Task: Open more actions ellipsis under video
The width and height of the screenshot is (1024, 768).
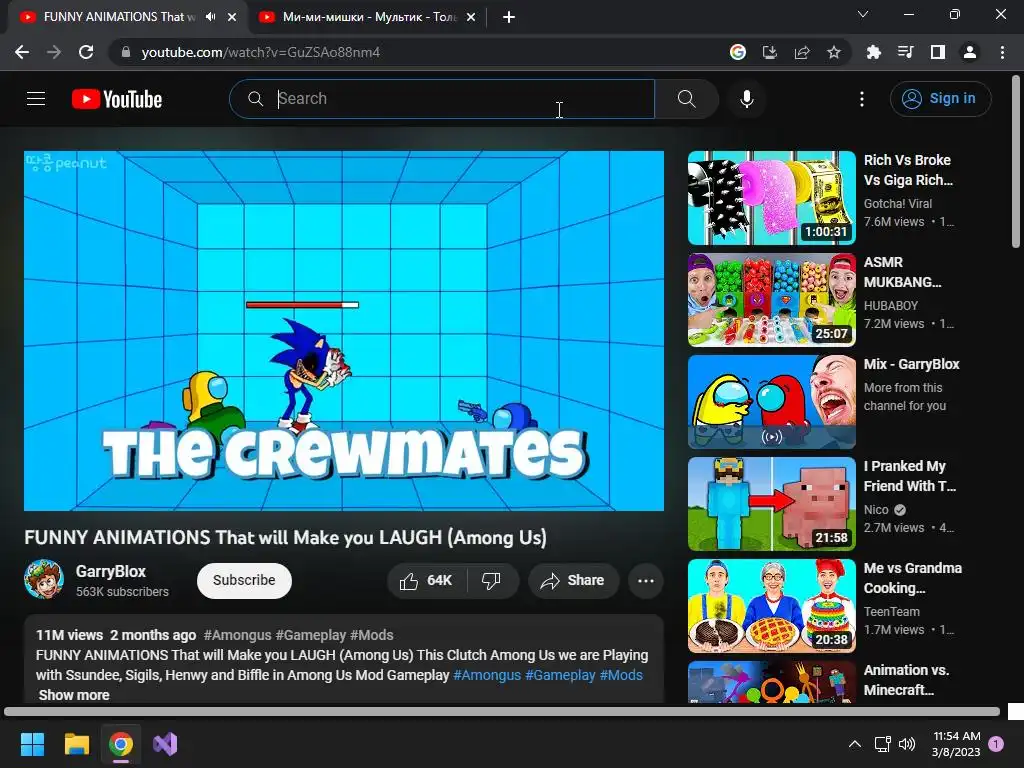Action: [646, 581]
